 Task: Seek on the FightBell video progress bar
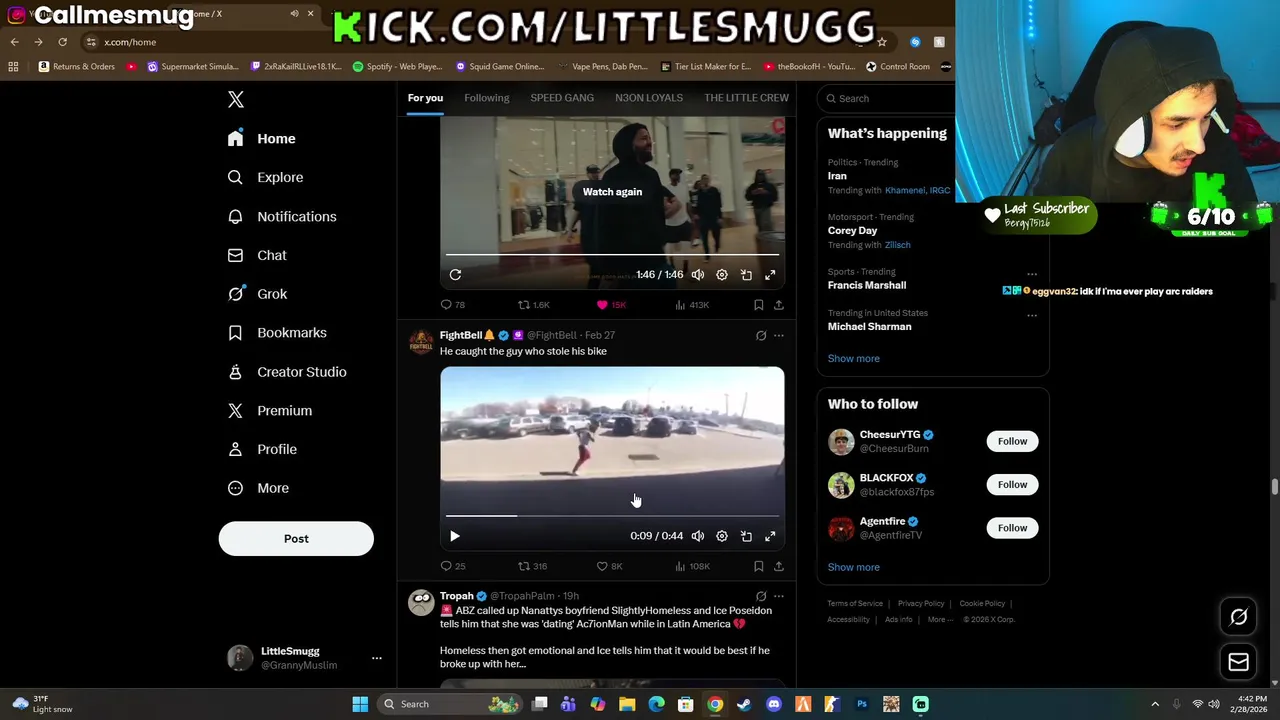click(612, 516)
